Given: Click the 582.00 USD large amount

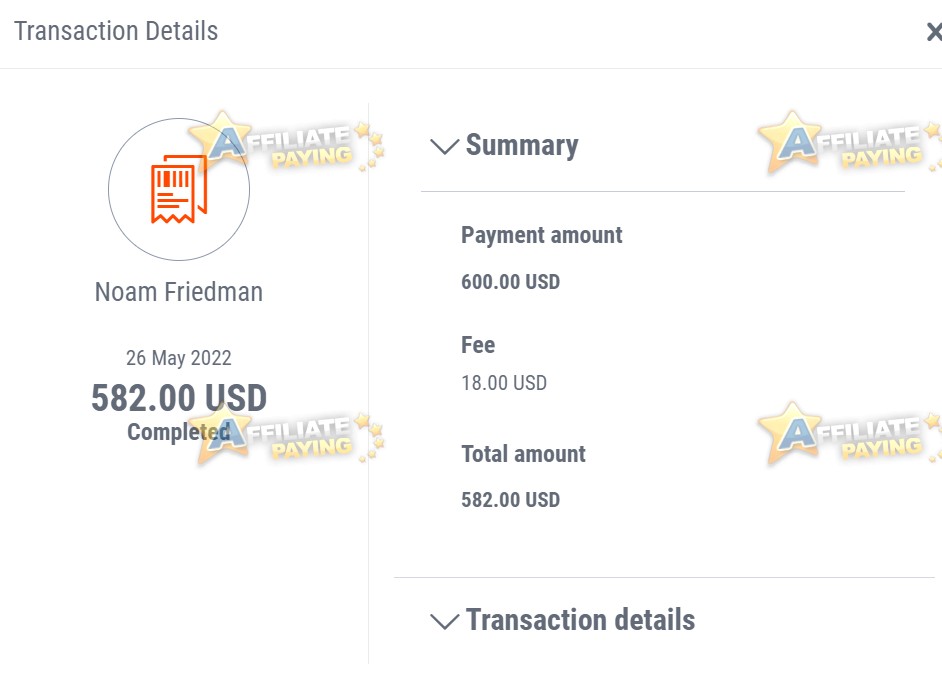Looking at the screenshot, I should 178,398.
